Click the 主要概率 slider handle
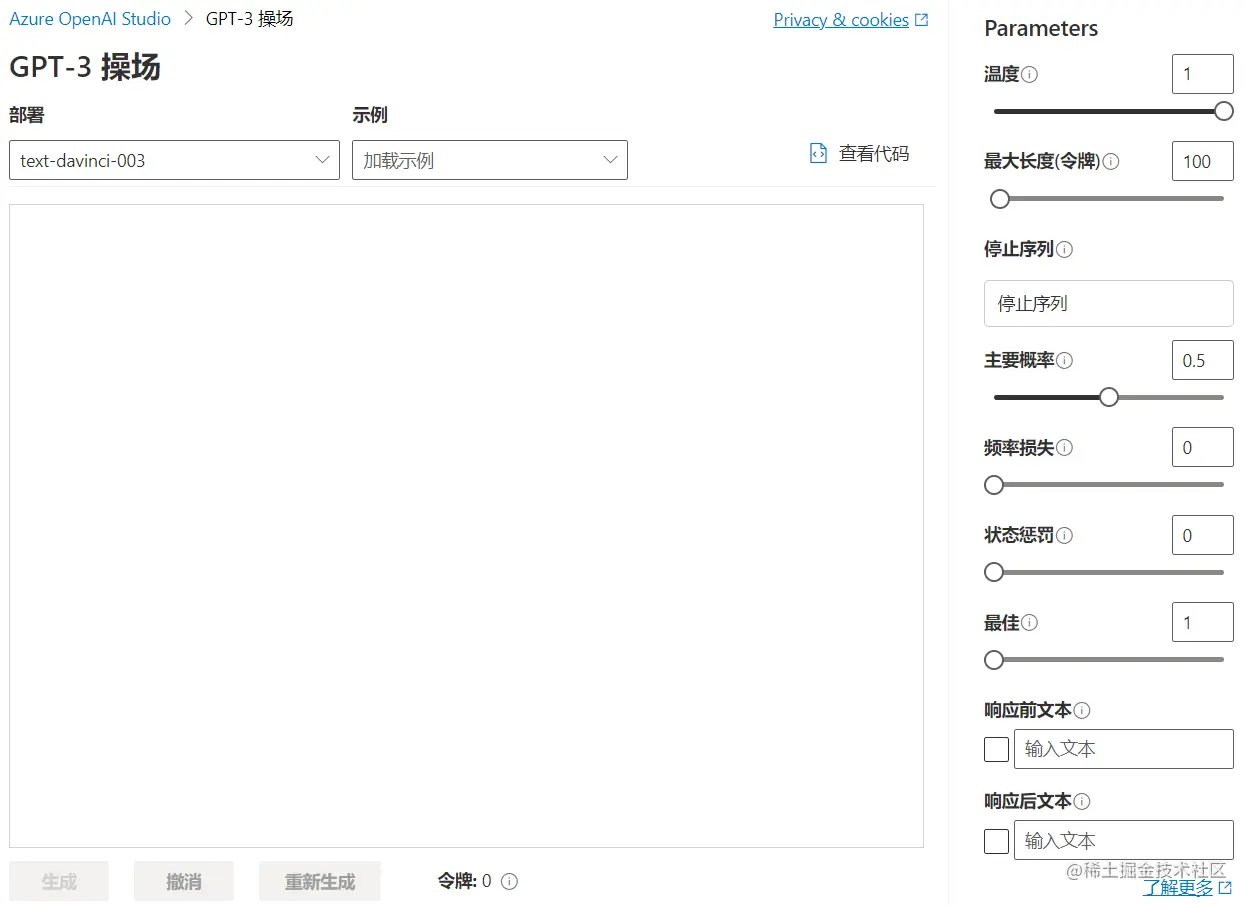Viewport: 1251px width, 905px height. coord(1109,397)
